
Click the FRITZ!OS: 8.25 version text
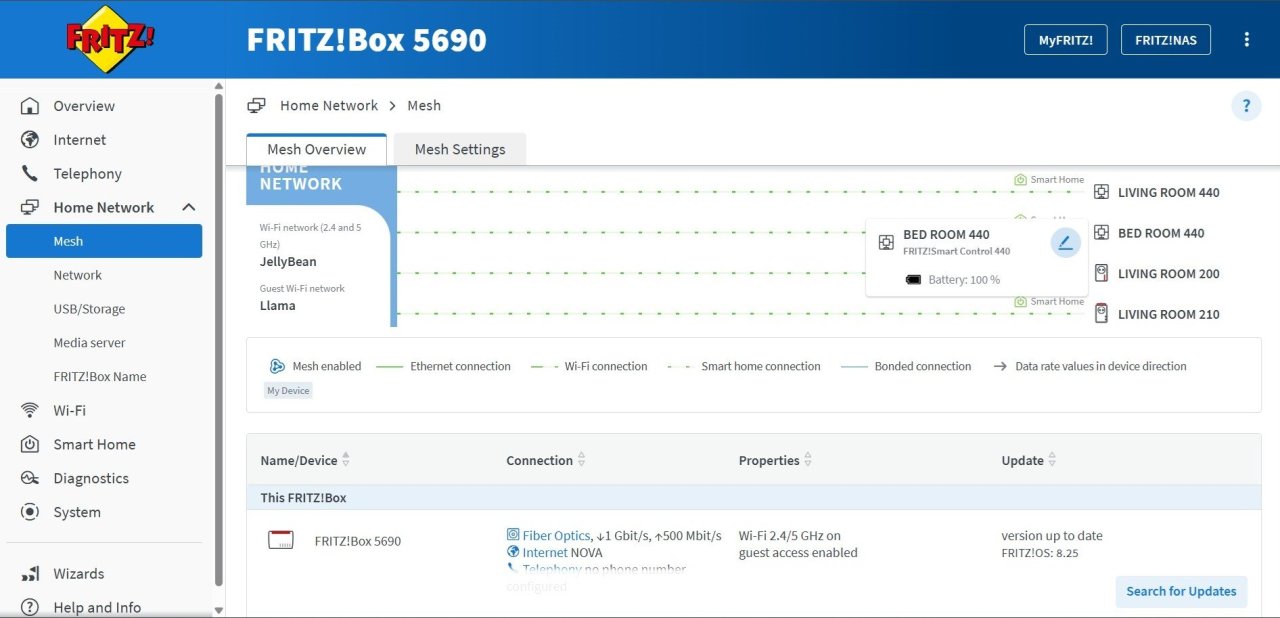click(1040, 553)
